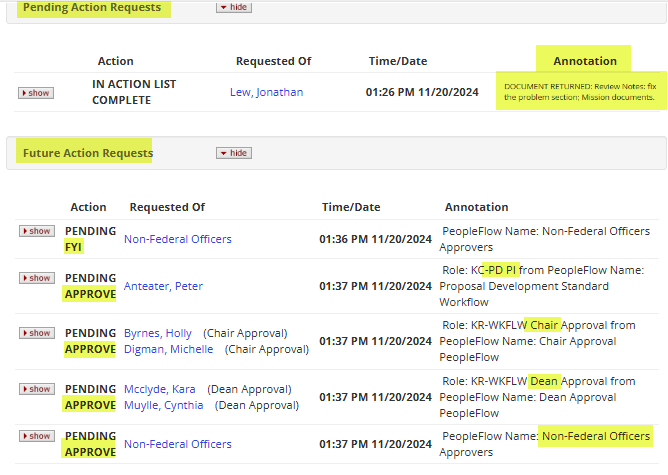The height and width of the screenshot is (475, 668).
Task: Select the Digman, Michelle link
Action: pos(168,349)
